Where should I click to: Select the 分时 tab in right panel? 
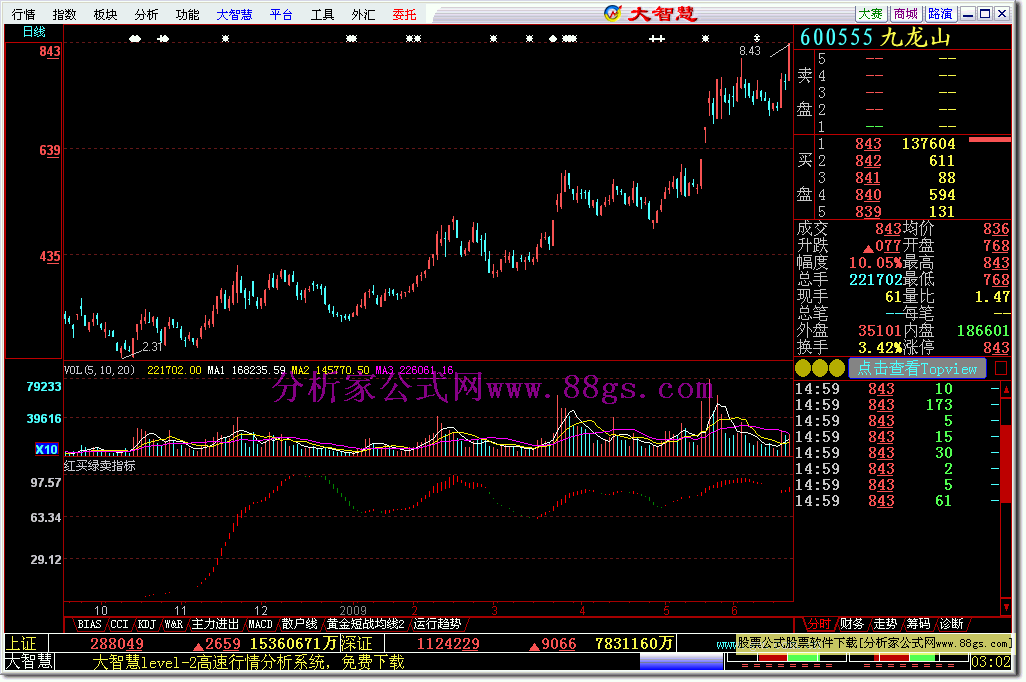click(818, 624)
